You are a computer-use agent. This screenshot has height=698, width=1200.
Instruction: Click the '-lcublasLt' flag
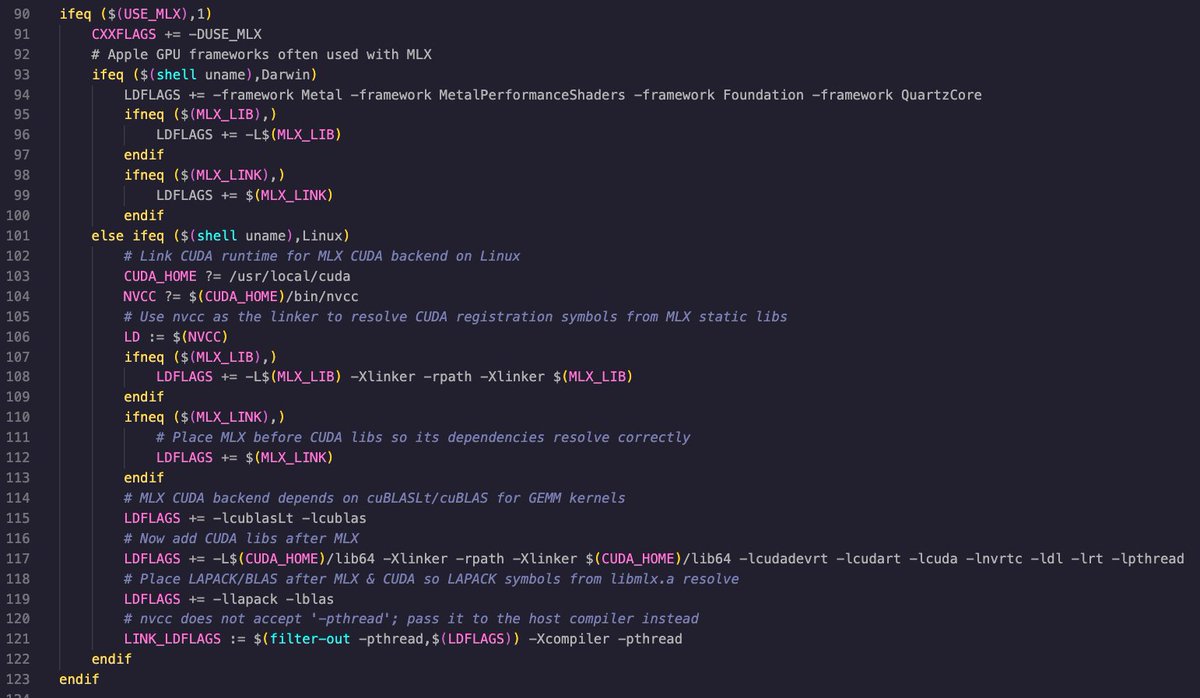(251, 518)
